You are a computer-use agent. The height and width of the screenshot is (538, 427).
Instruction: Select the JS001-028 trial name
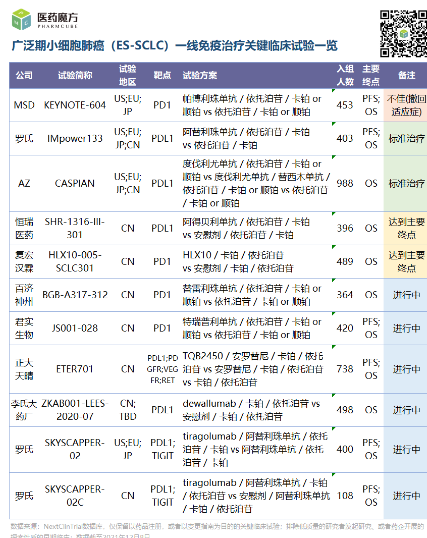click(75, 328)
